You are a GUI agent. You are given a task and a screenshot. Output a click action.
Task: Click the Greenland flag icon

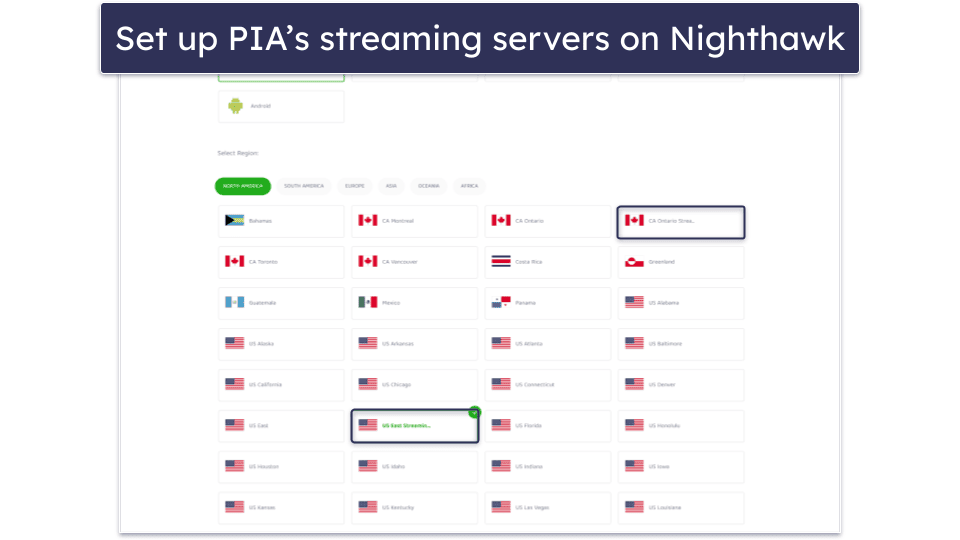pos(634,262)
